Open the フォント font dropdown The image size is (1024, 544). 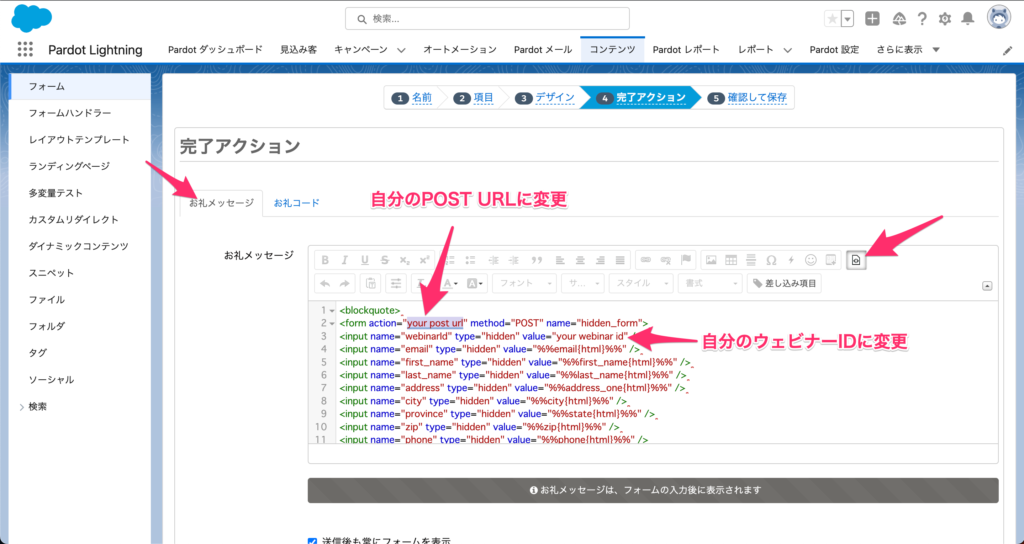point(524,283)
